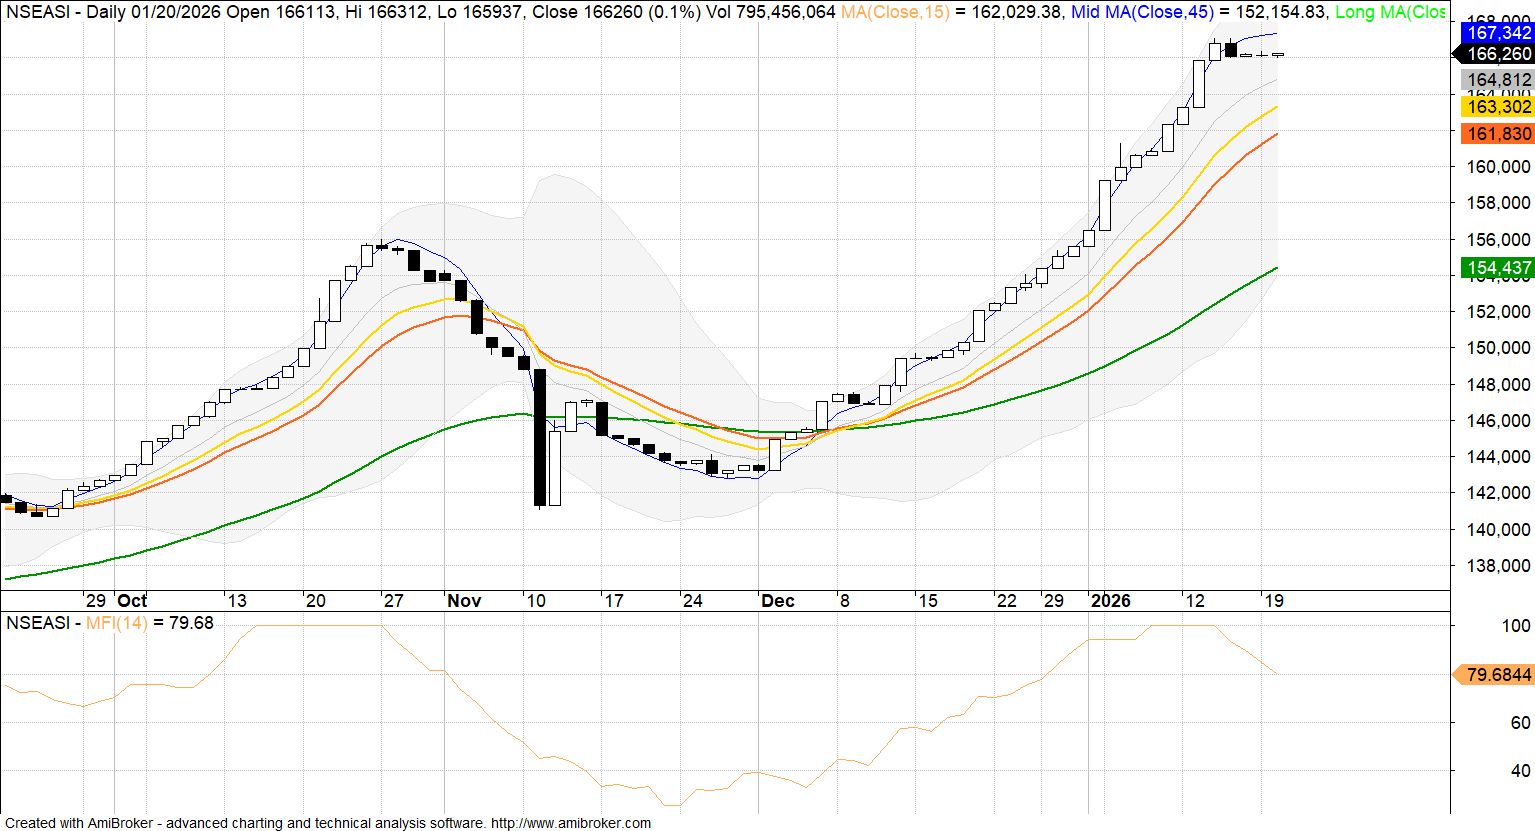Click the green Long MA legend text
The width and height of the screenshot is (1535, 831).
1390,12
